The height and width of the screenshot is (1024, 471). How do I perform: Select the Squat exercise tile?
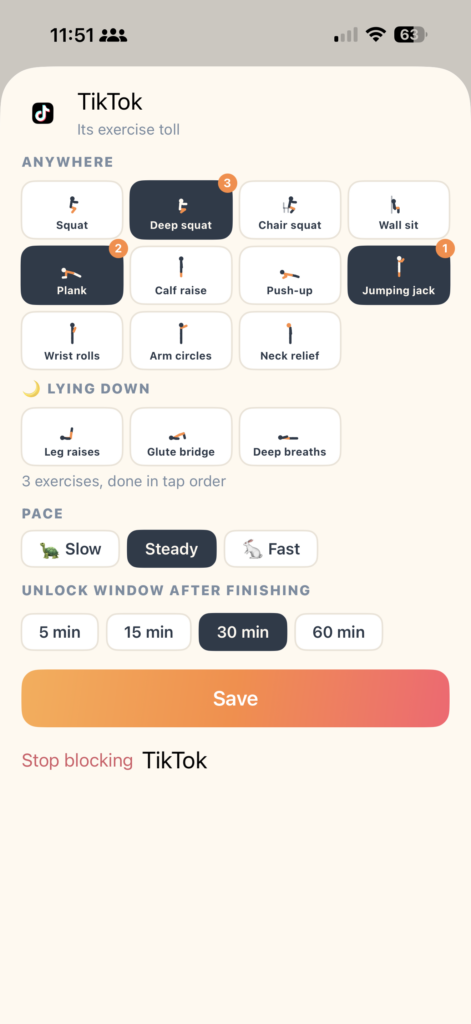[x=72, y=210]
